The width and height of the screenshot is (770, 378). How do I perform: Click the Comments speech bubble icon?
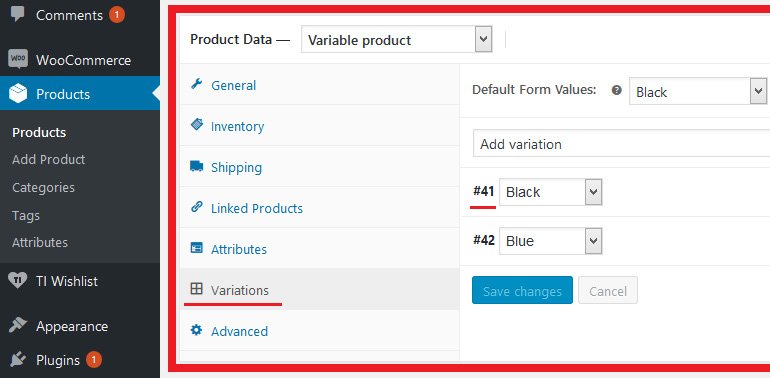[18, 14]
